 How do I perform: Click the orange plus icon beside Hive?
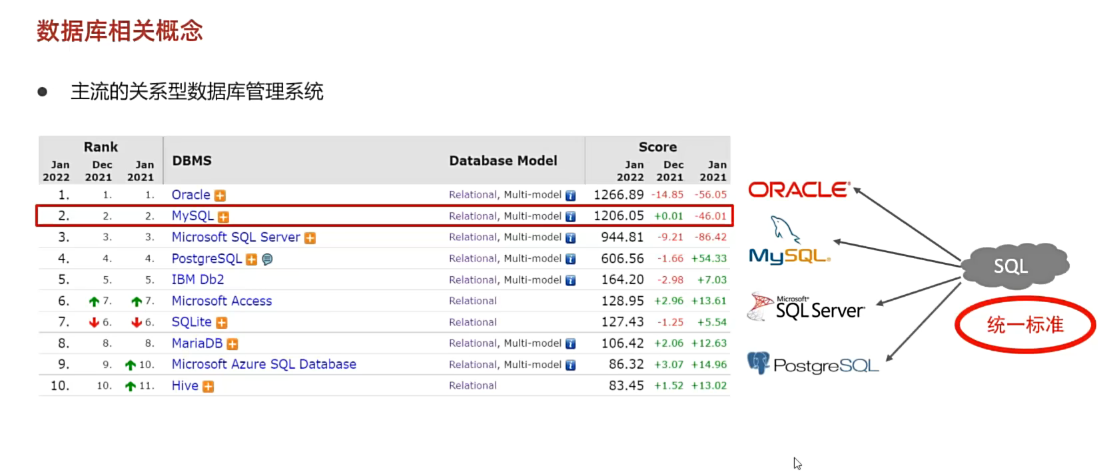click(207, 386)
